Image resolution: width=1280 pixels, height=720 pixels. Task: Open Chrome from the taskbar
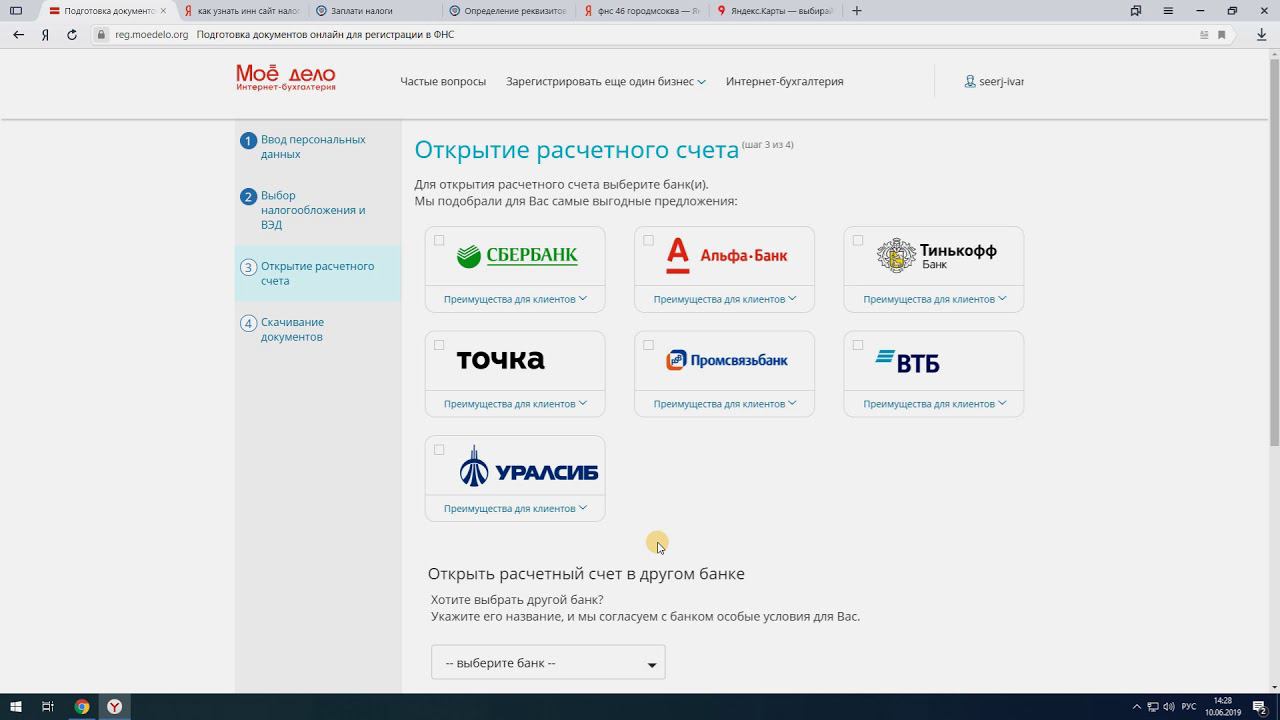(x=82, y=707)
